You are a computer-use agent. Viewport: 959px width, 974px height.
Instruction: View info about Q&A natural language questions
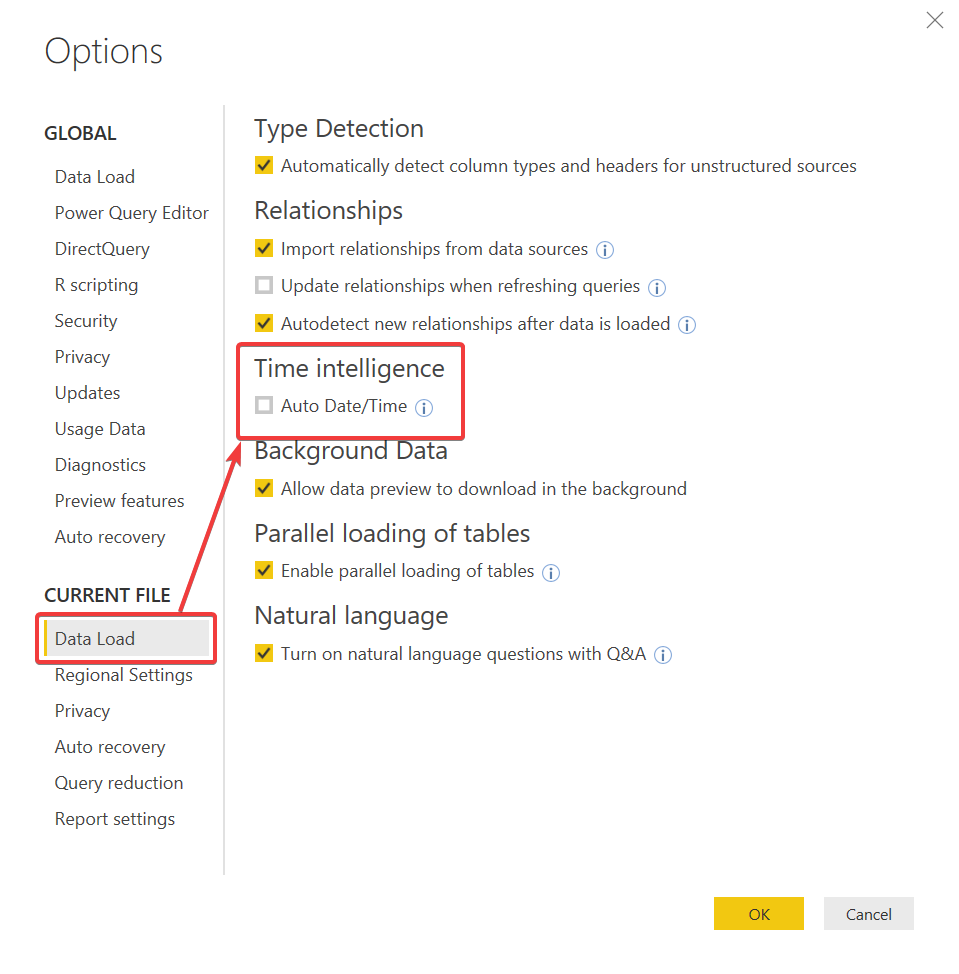[663, 654]
